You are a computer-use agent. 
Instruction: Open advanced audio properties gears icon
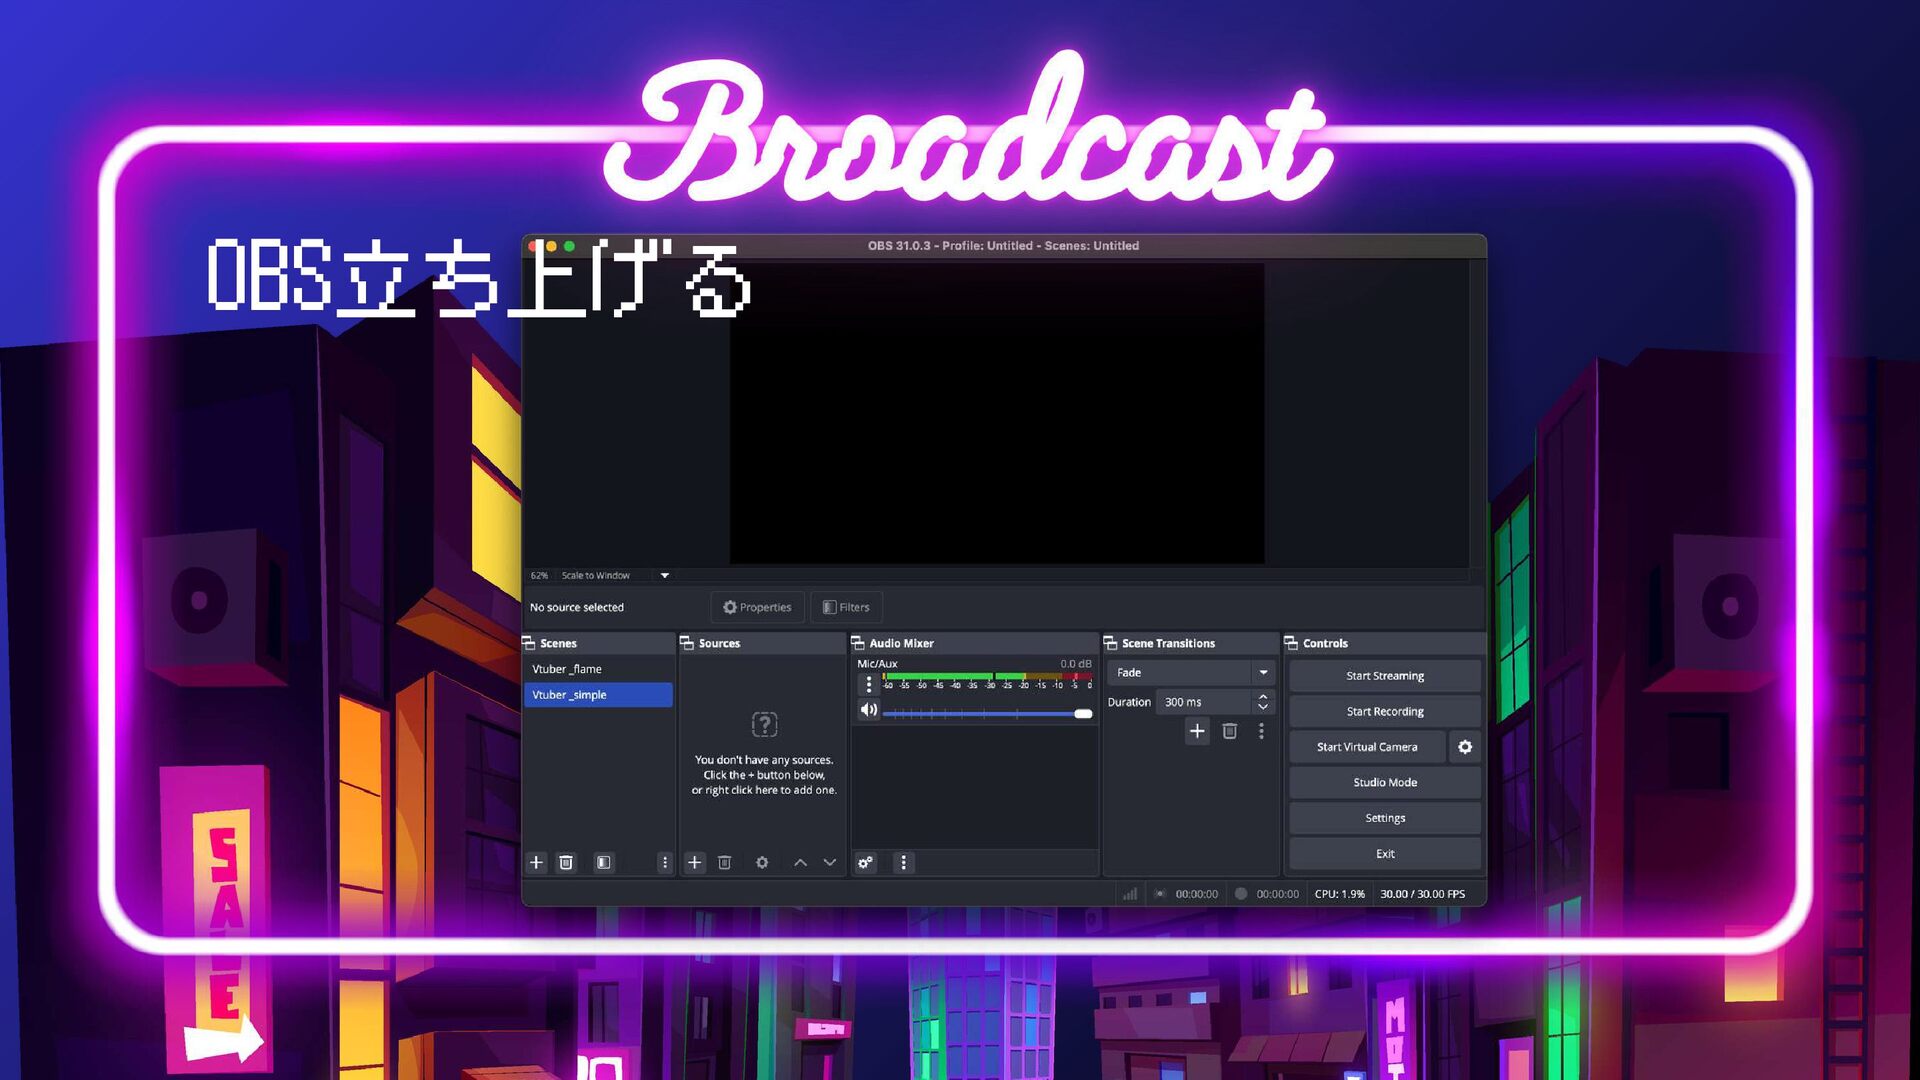(x=866, y=862)
